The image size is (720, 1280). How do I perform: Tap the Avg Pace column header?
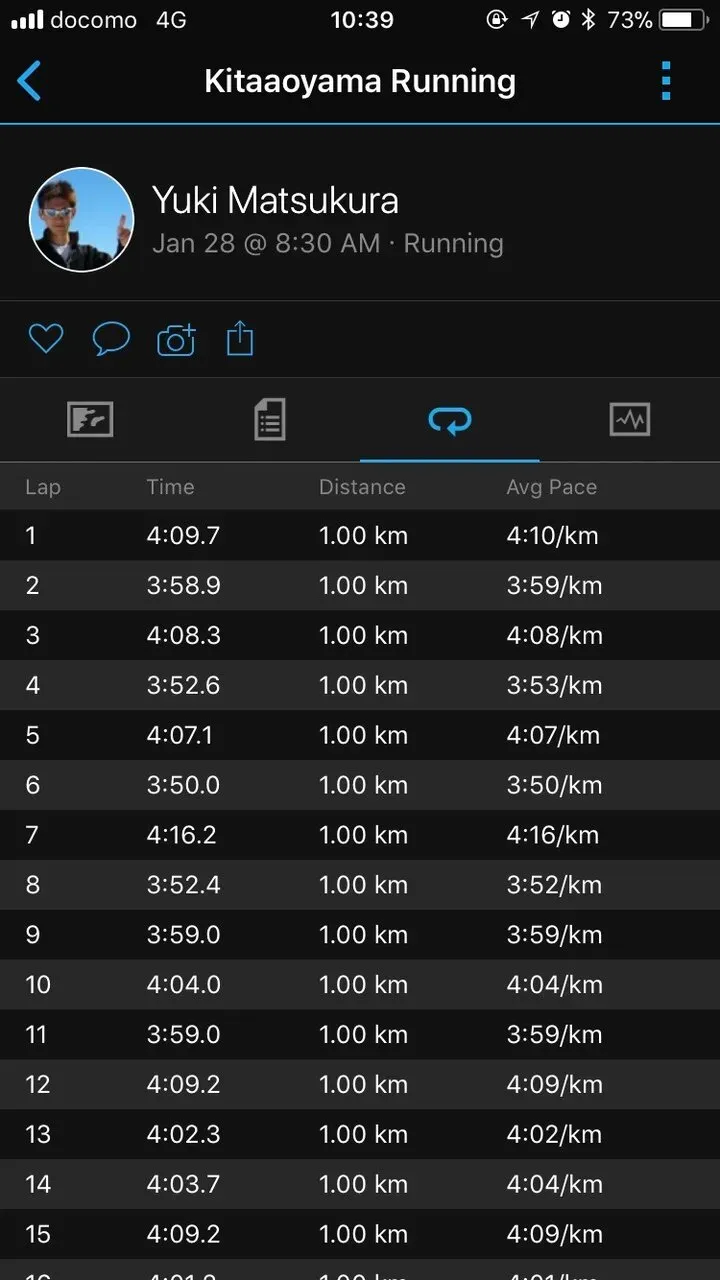[x=551, y=487]
